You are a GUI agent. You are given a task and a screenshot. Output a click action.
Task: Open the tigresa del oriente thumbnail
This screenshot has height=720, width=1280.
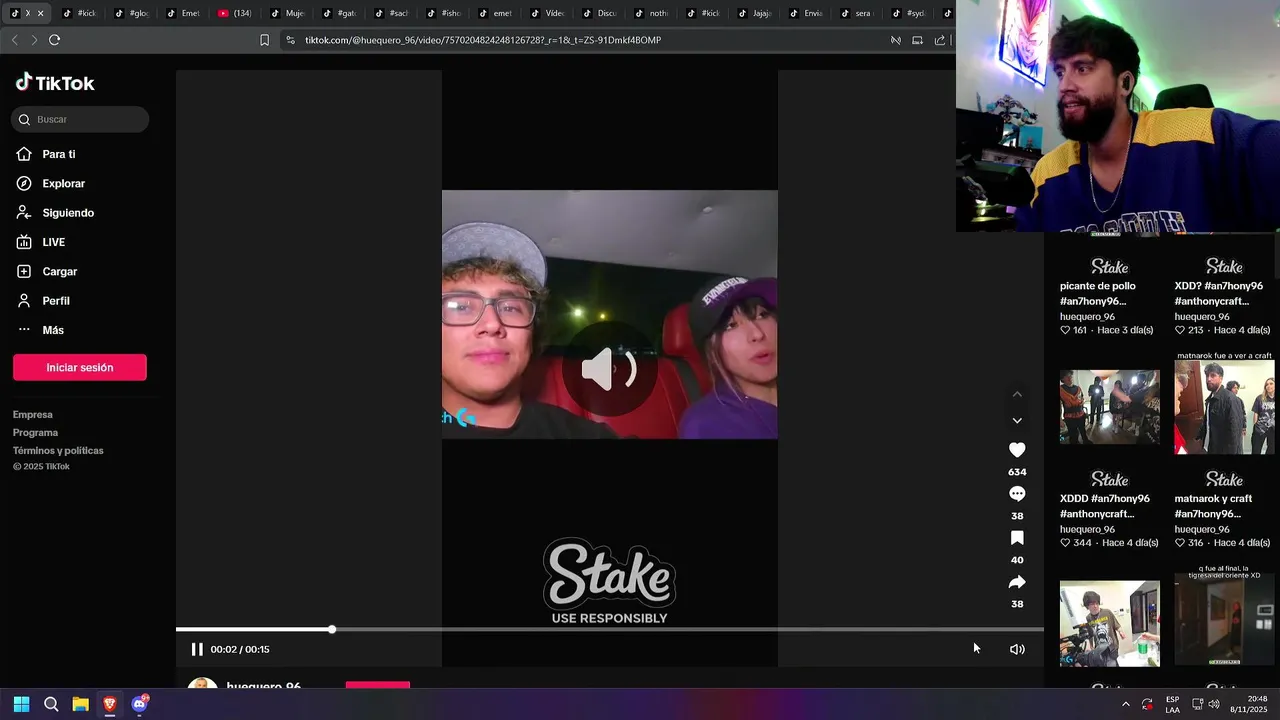point(1224,619)
